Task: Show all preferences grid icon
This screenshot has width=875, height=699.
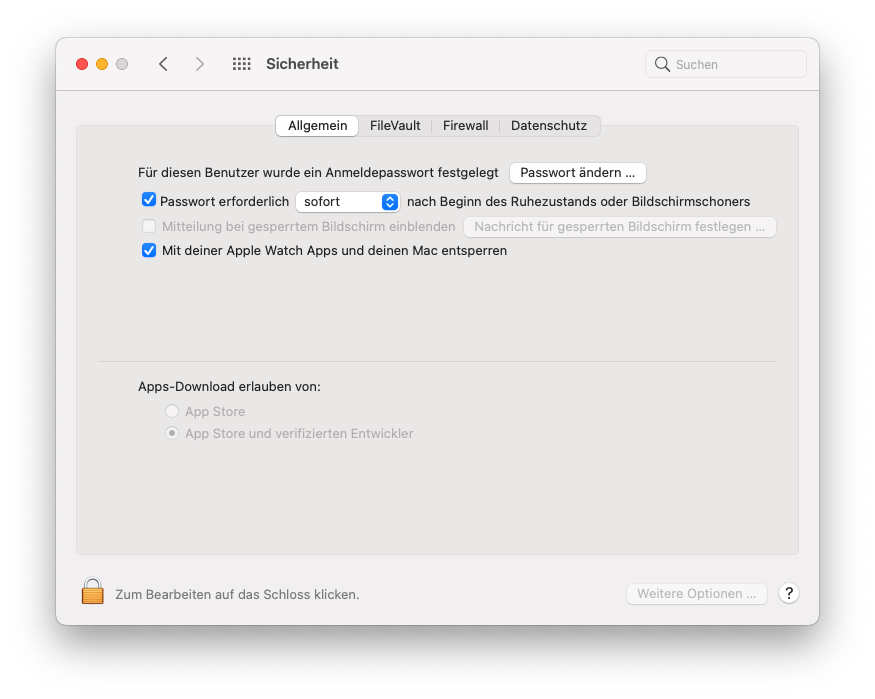Action: (x=241, y=64)
